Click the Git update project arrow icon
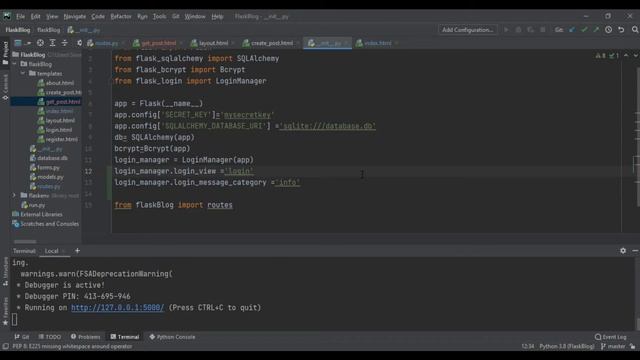 pyautogui.click(x=572, y=30)
